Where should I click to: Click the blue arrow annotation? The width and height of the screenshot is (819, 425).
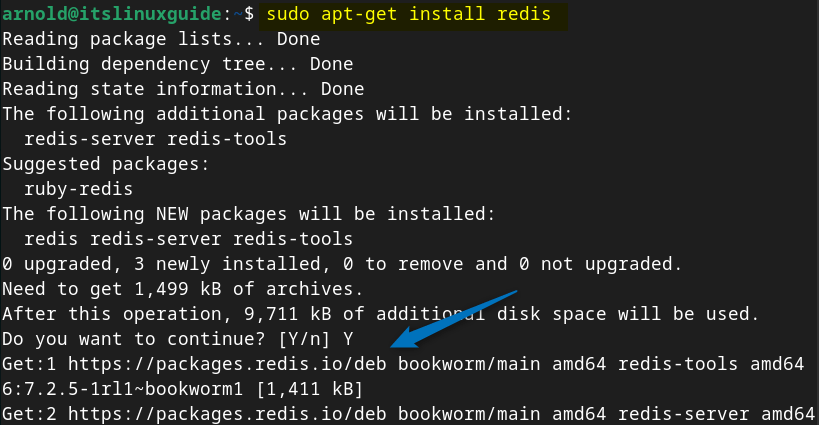click(453, 318)
